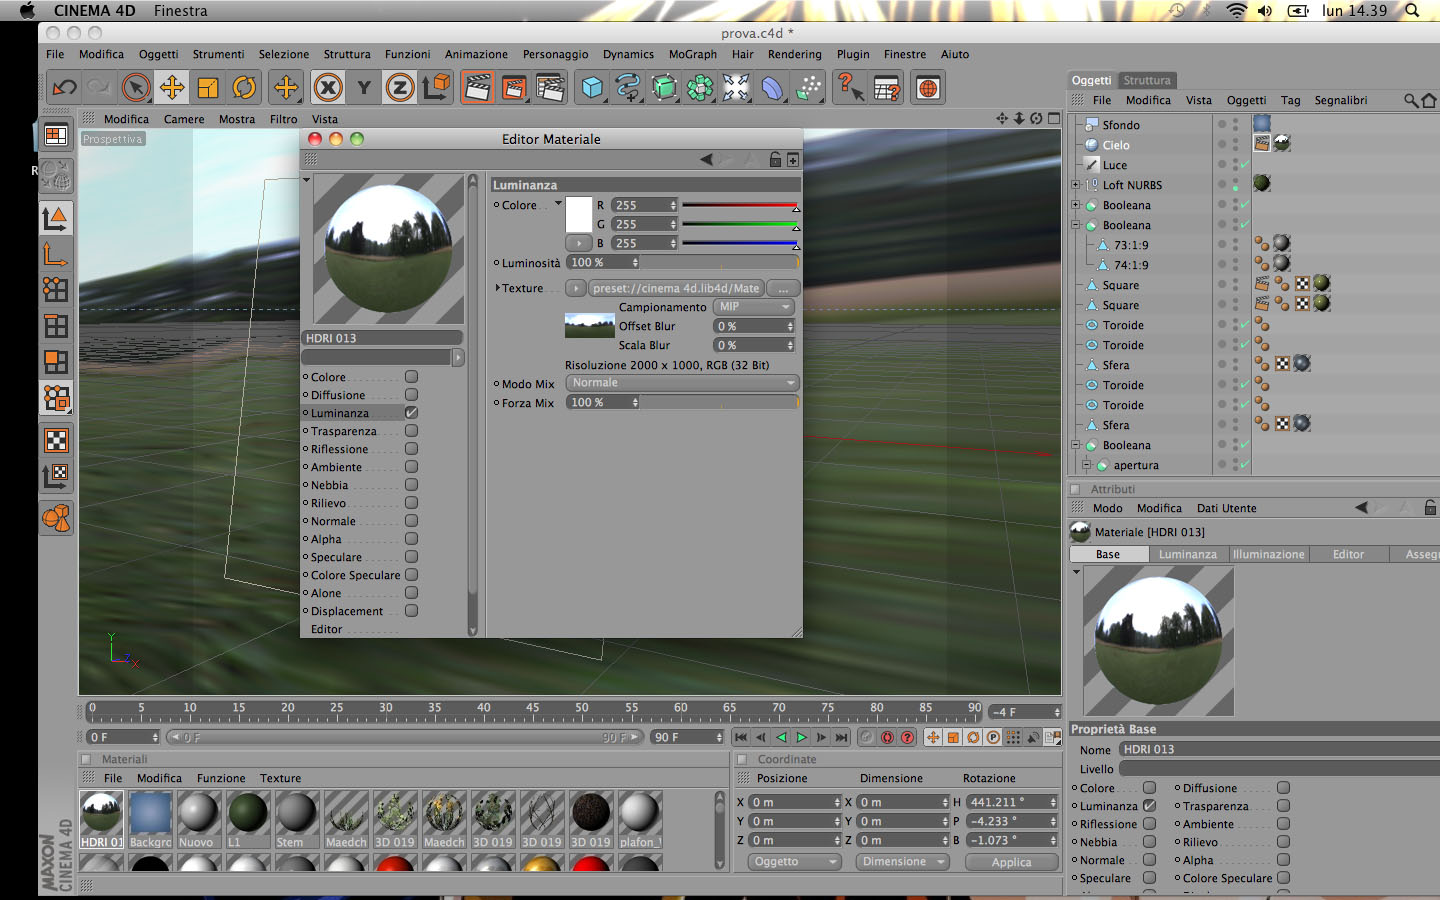The image size is (1440, 900).
Task: Toggle the Y axis lock icon
Action: [364, 88]
